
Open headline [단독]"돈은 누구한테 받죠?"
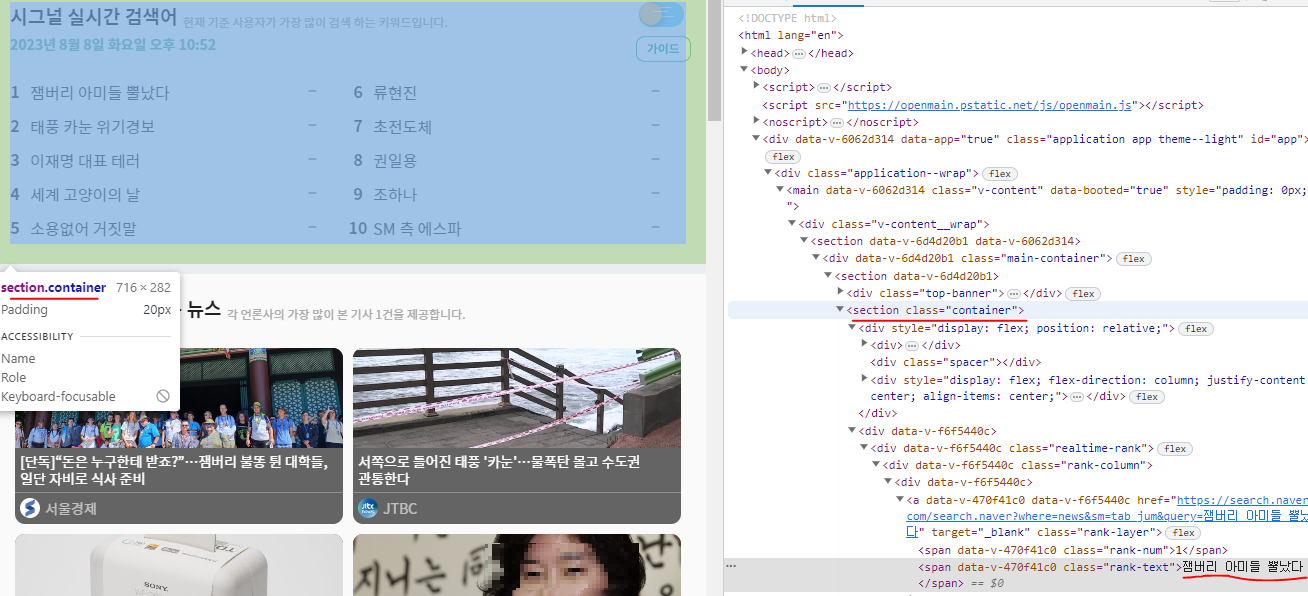(x=174, y=470)
